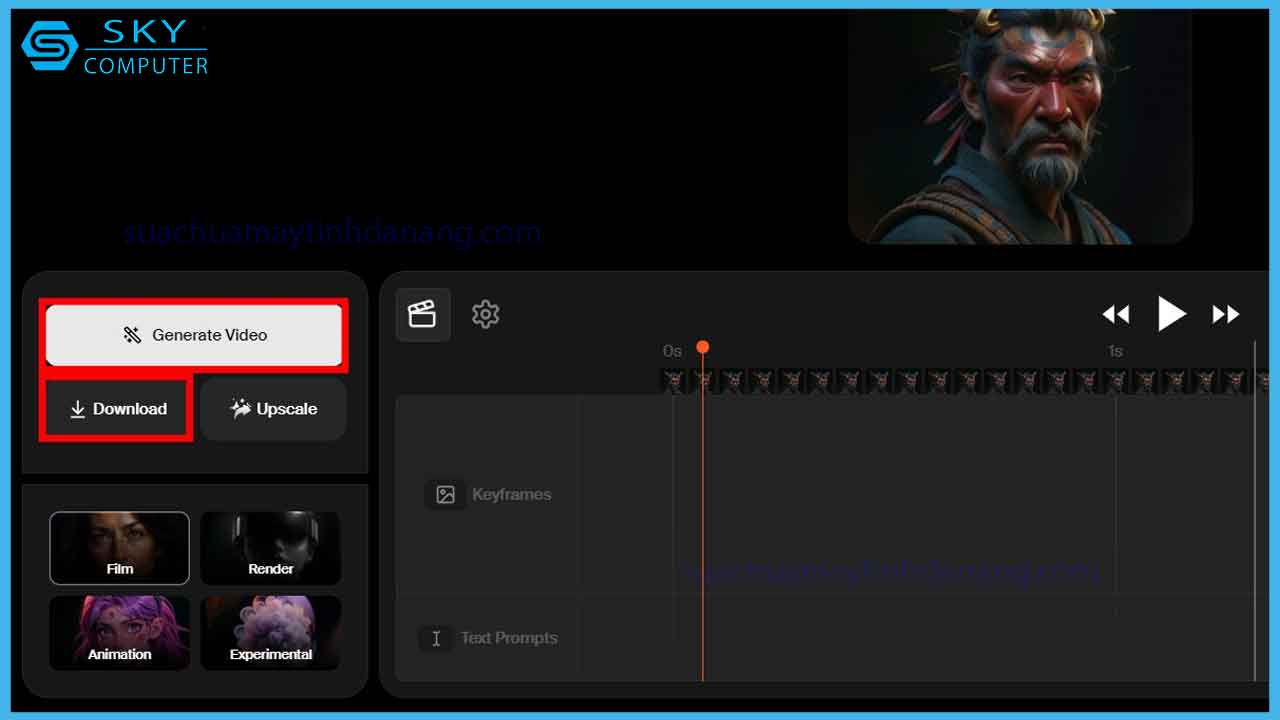The width and height of the screenshot is (1280, 720).
Task: Click the samurai preview image
Action: coord(1020,125)
